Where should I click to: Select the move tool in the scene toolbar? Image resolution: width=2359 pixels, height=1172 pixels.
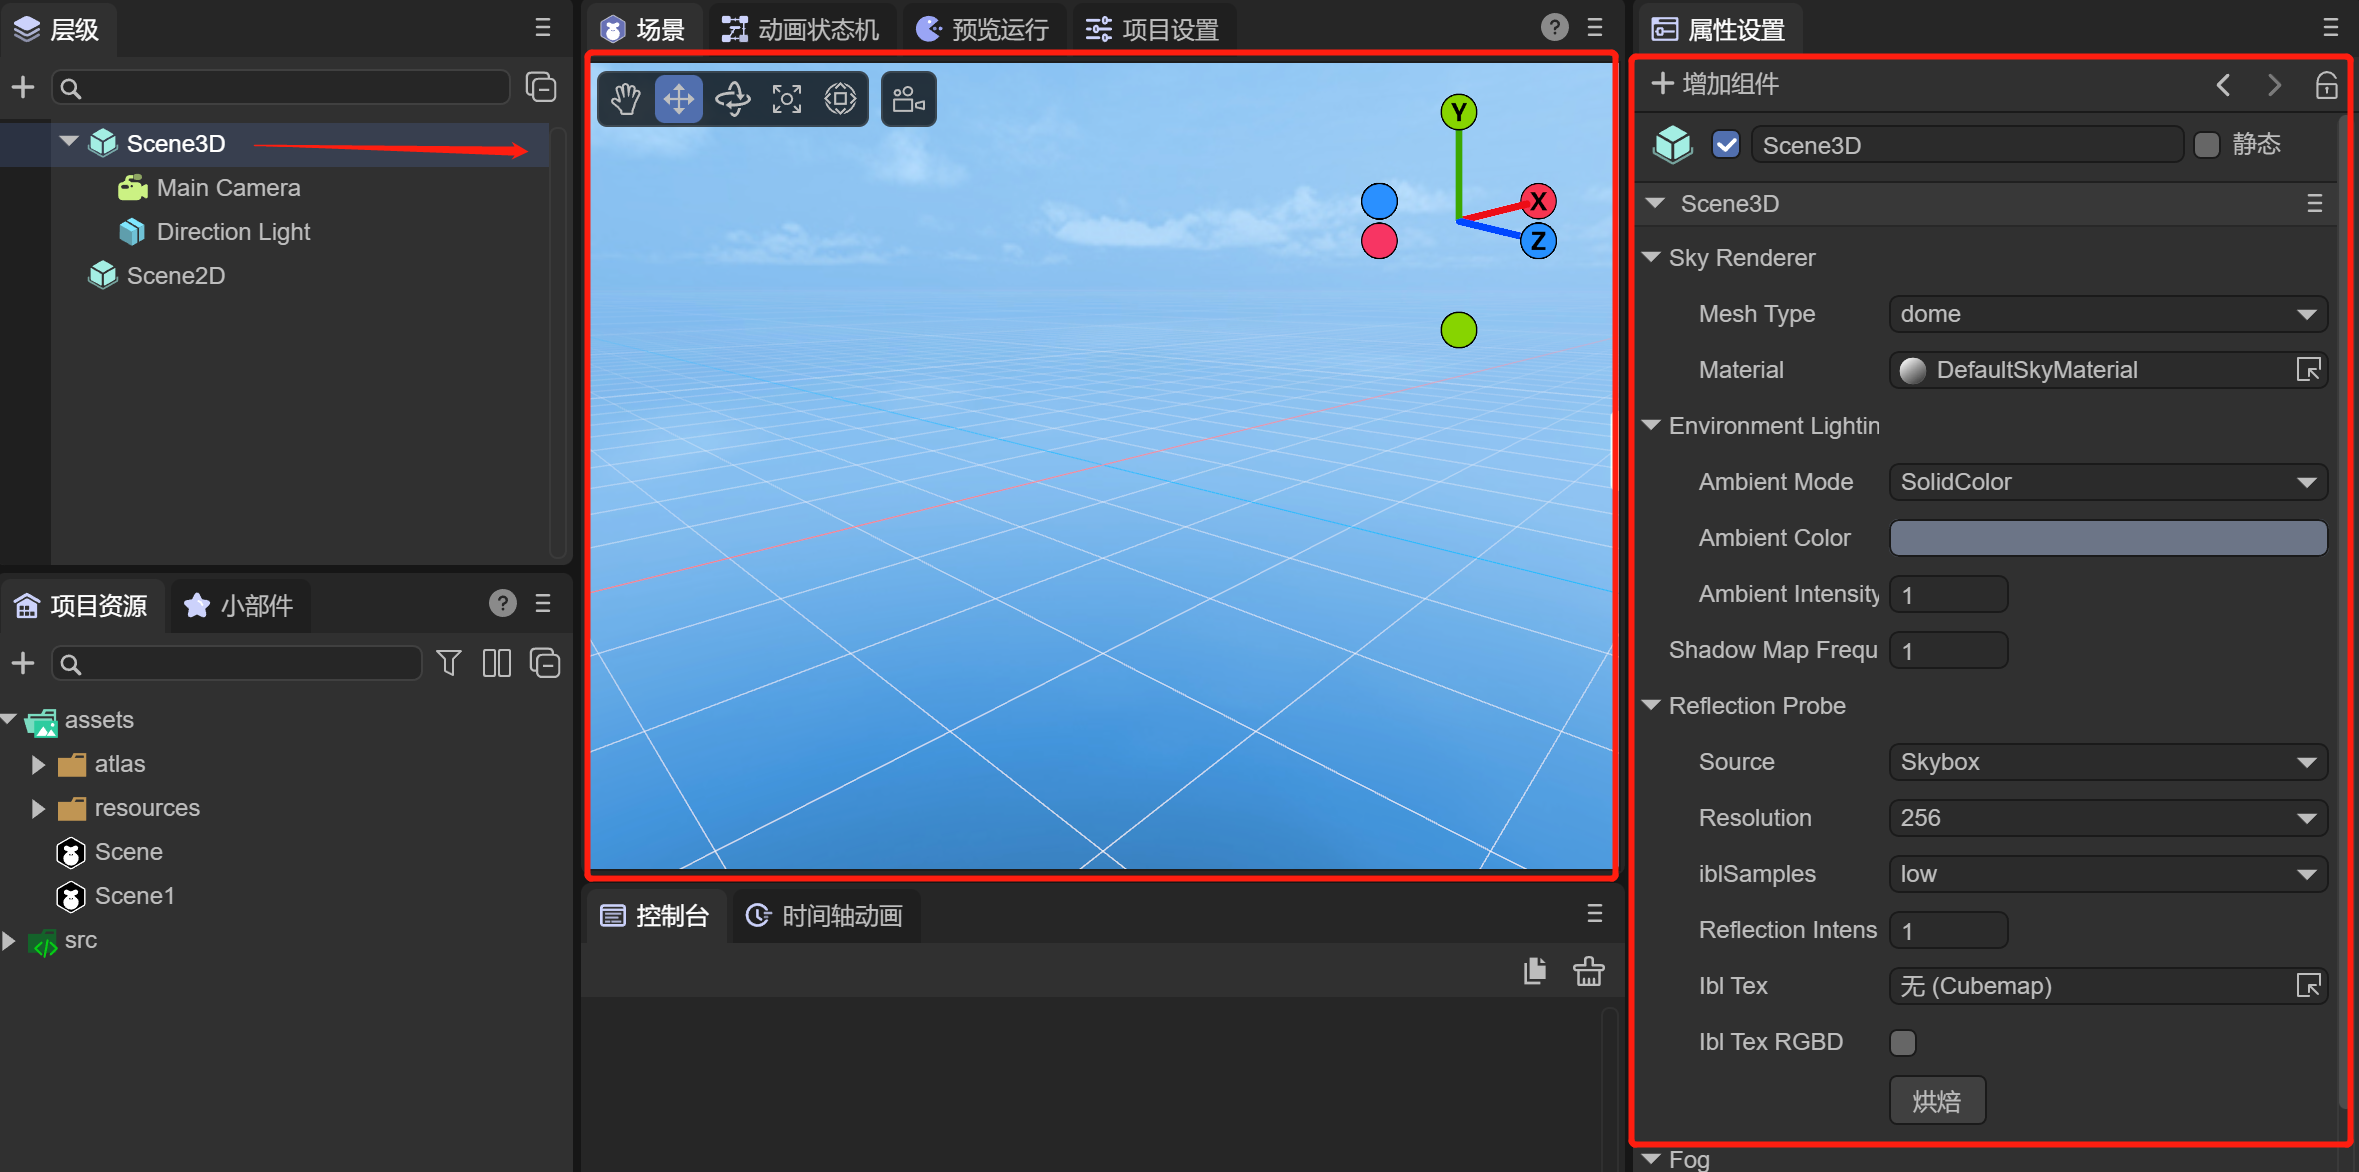679,99
